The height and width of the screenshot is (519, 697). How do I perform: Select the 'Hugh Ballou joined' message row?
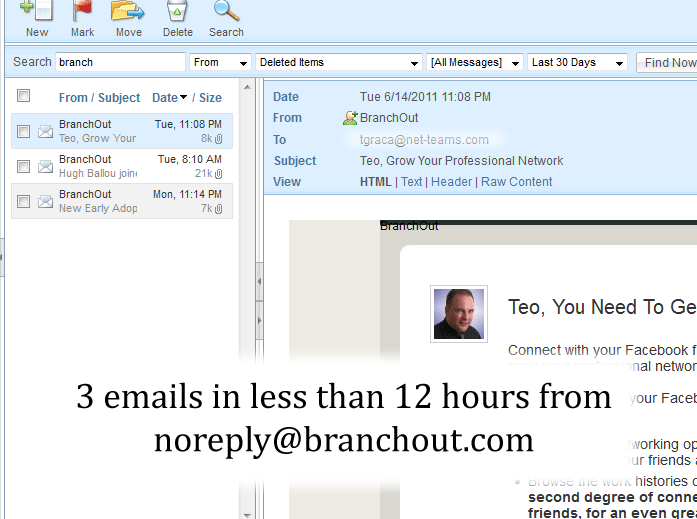point(122,166)
